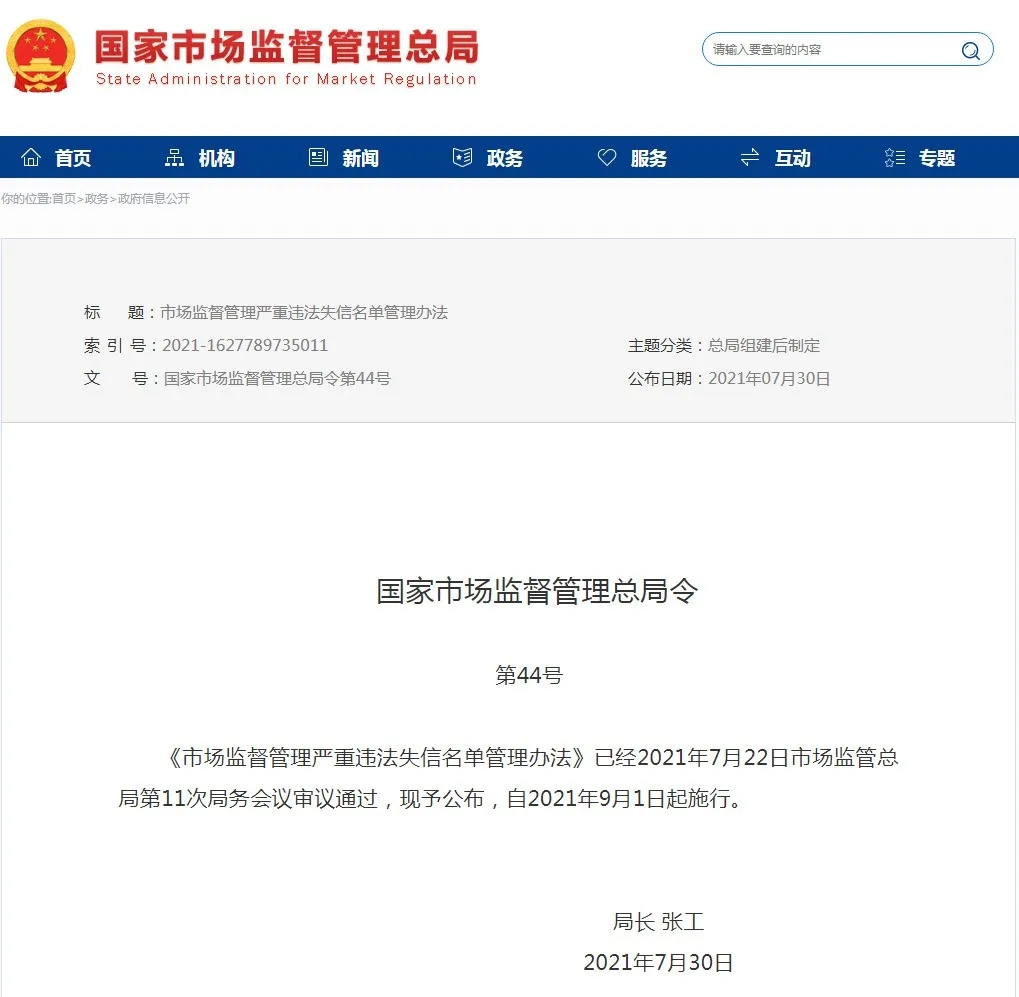Click the State Administration for Market Regulation text

286,79
